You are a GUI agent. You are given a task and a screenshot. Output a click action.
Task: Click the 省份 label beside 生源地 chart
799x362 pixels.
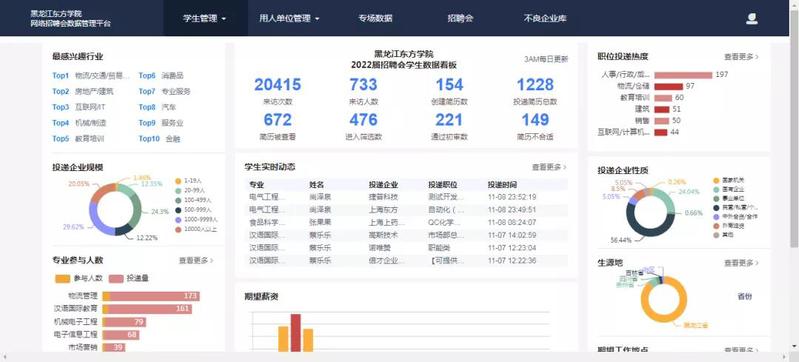745,296
